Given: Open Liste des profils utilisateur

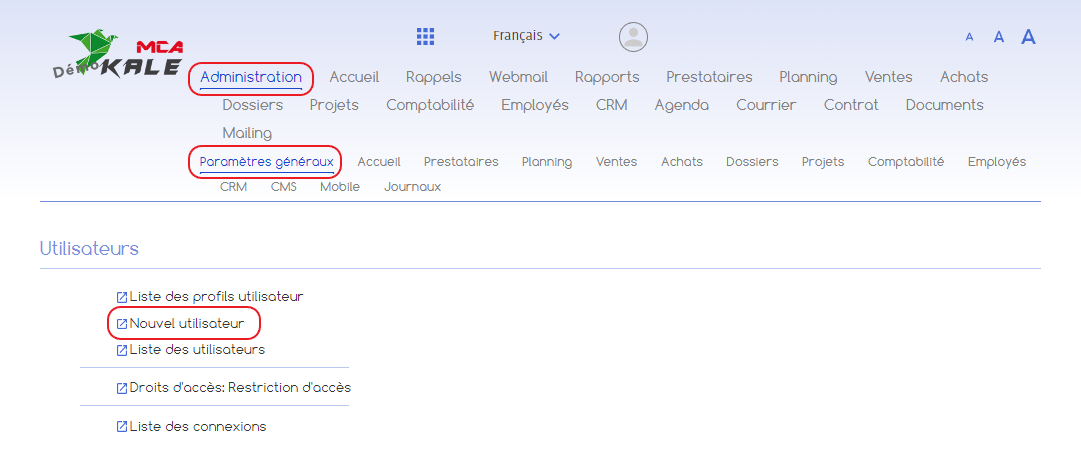Looking at the screenshot, I should pos(216,297).
